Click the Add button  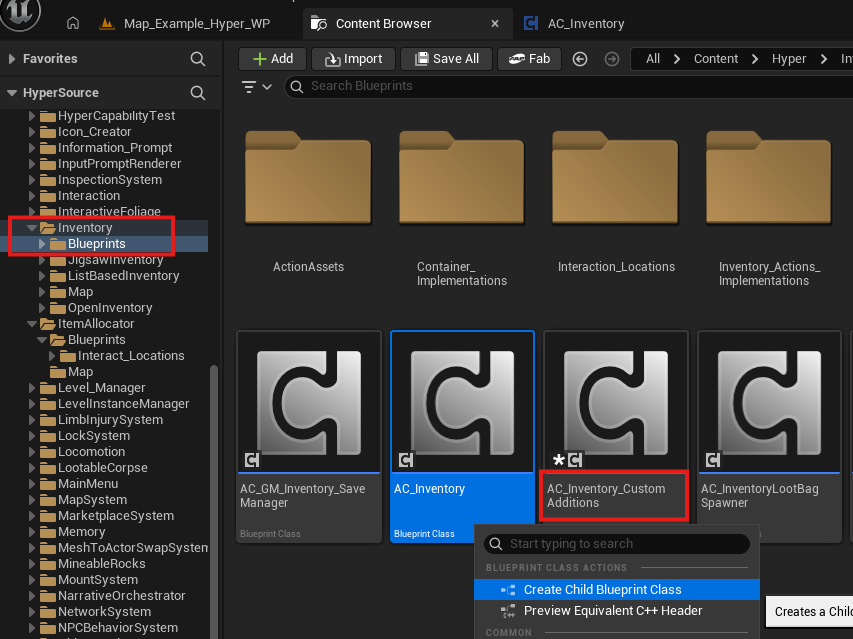tap(273, 59)
